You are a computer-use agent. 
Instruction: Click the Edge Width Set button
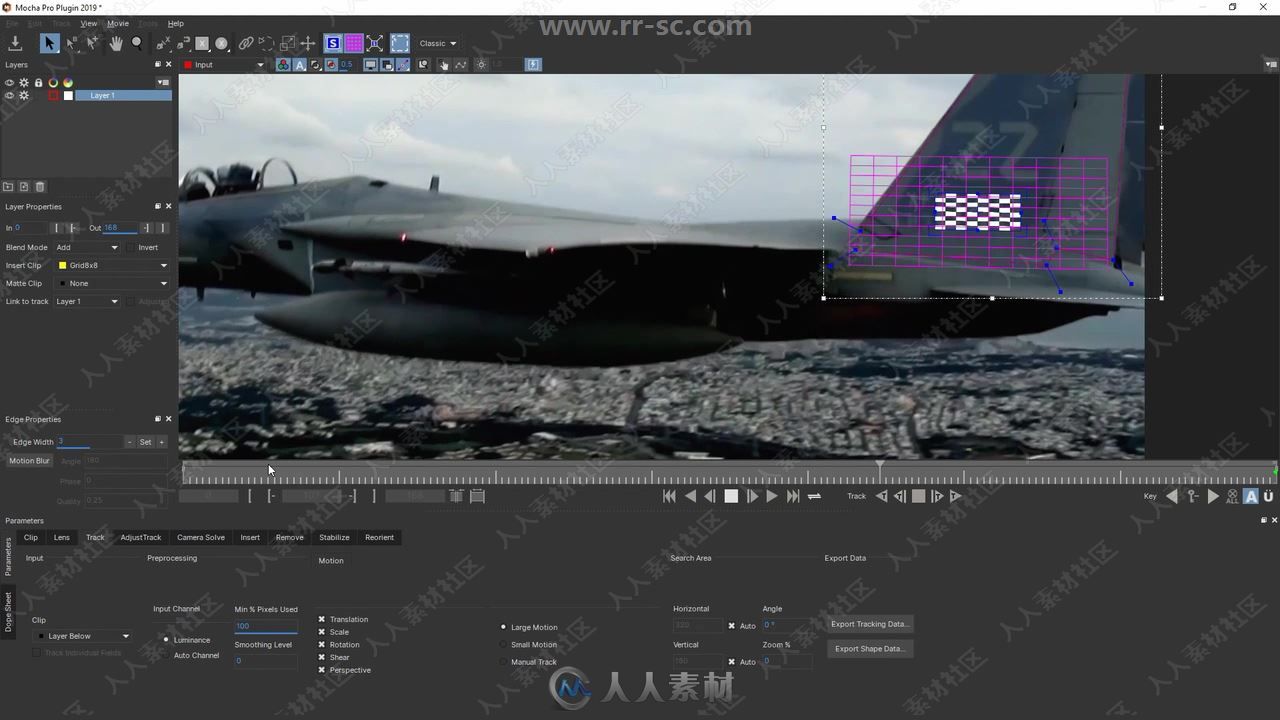coord(145,442)
